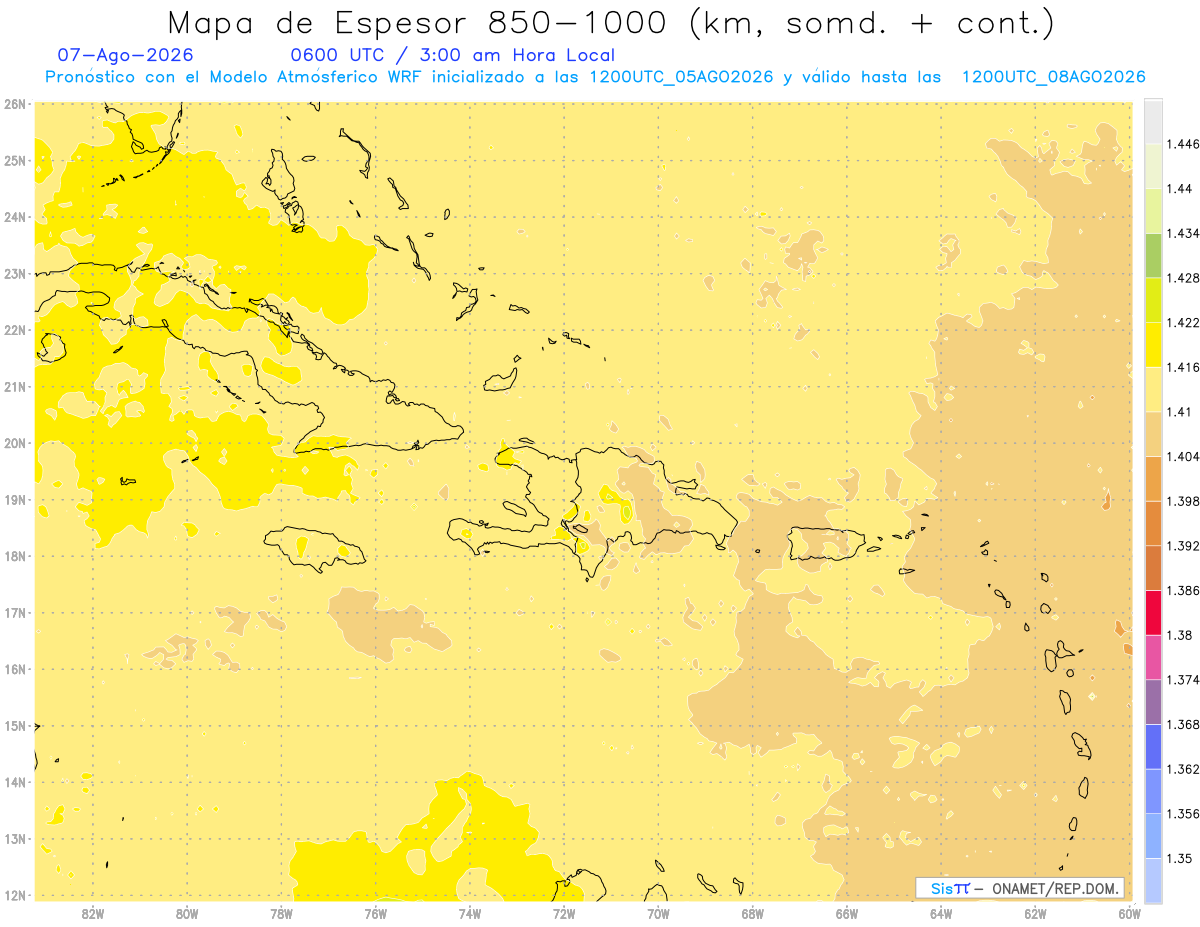Viewport: 1200px width, 927px height.
Task: Click the legend value "1.44"
Action: coord(1180,188)
